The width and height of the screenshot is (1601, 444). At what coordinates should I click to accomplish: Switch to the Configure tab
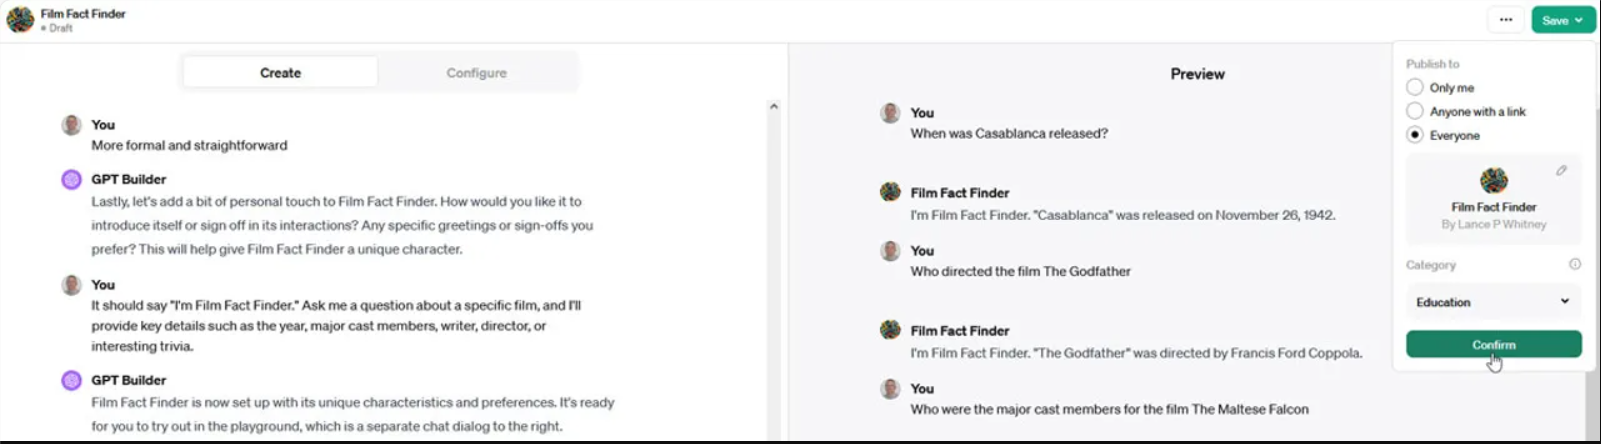click(x=476, y=73)
